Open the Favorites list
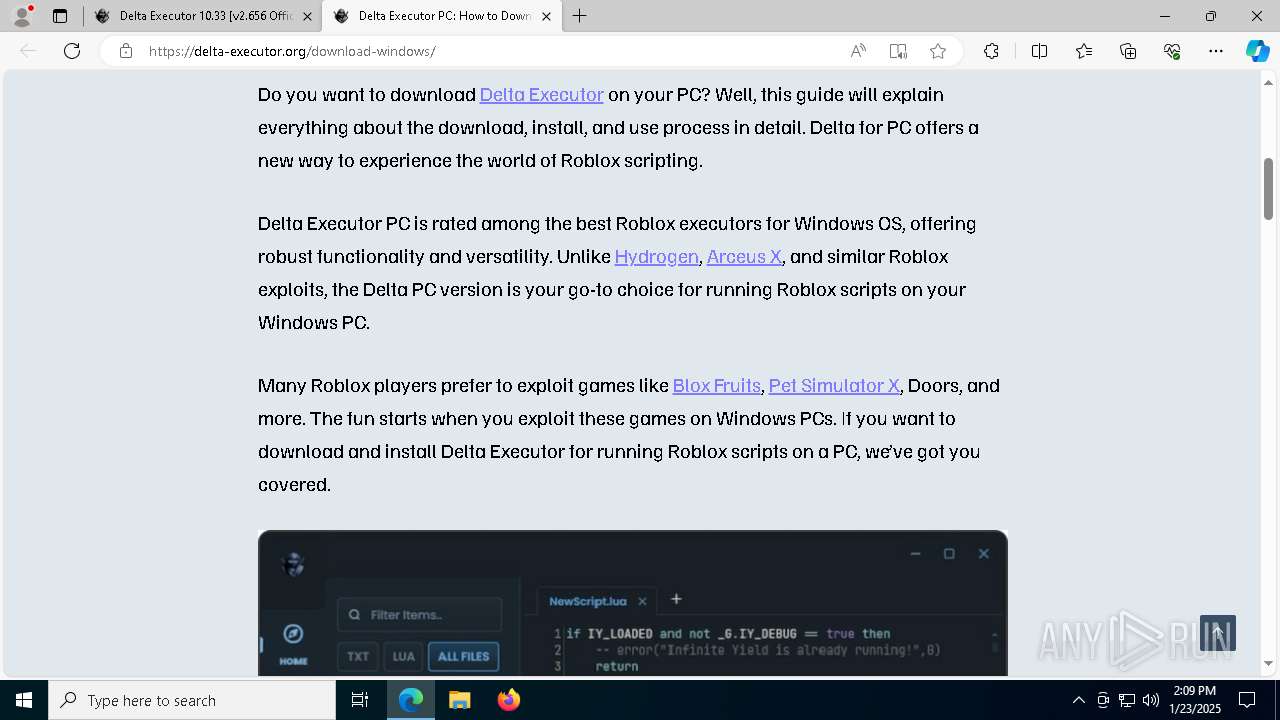The image size is (1280, 720). (1084, 51)
